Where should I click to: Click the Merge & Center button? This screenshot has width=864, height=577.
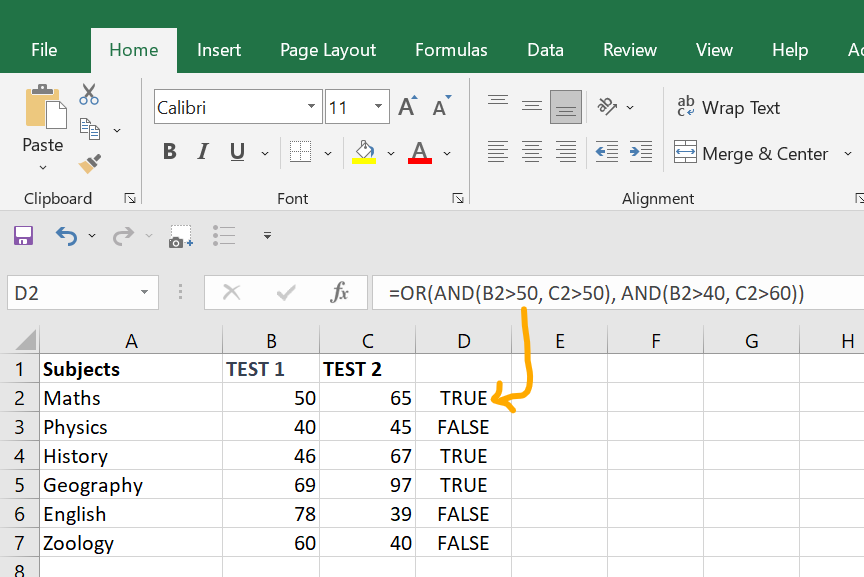coord(752,153)
